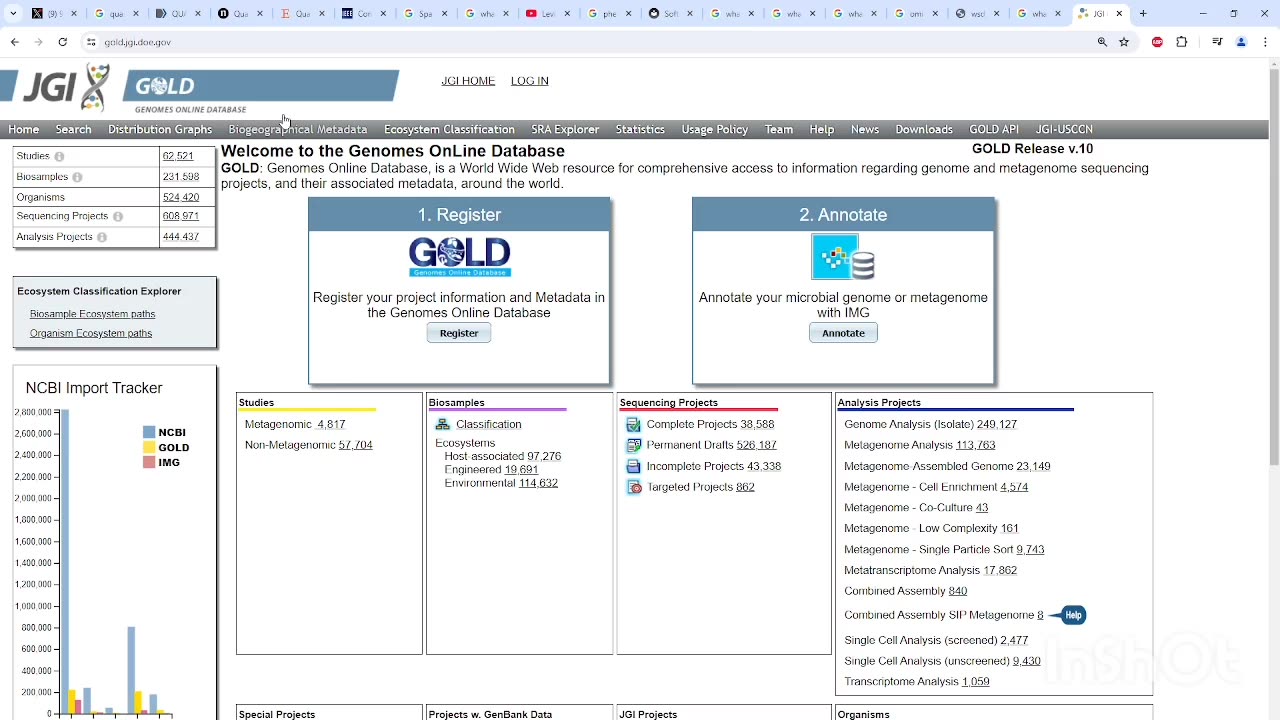Open the Chrome profile avatar icon
The width and height of the screenshot is (1280, 720).
tap(1241, 42)
